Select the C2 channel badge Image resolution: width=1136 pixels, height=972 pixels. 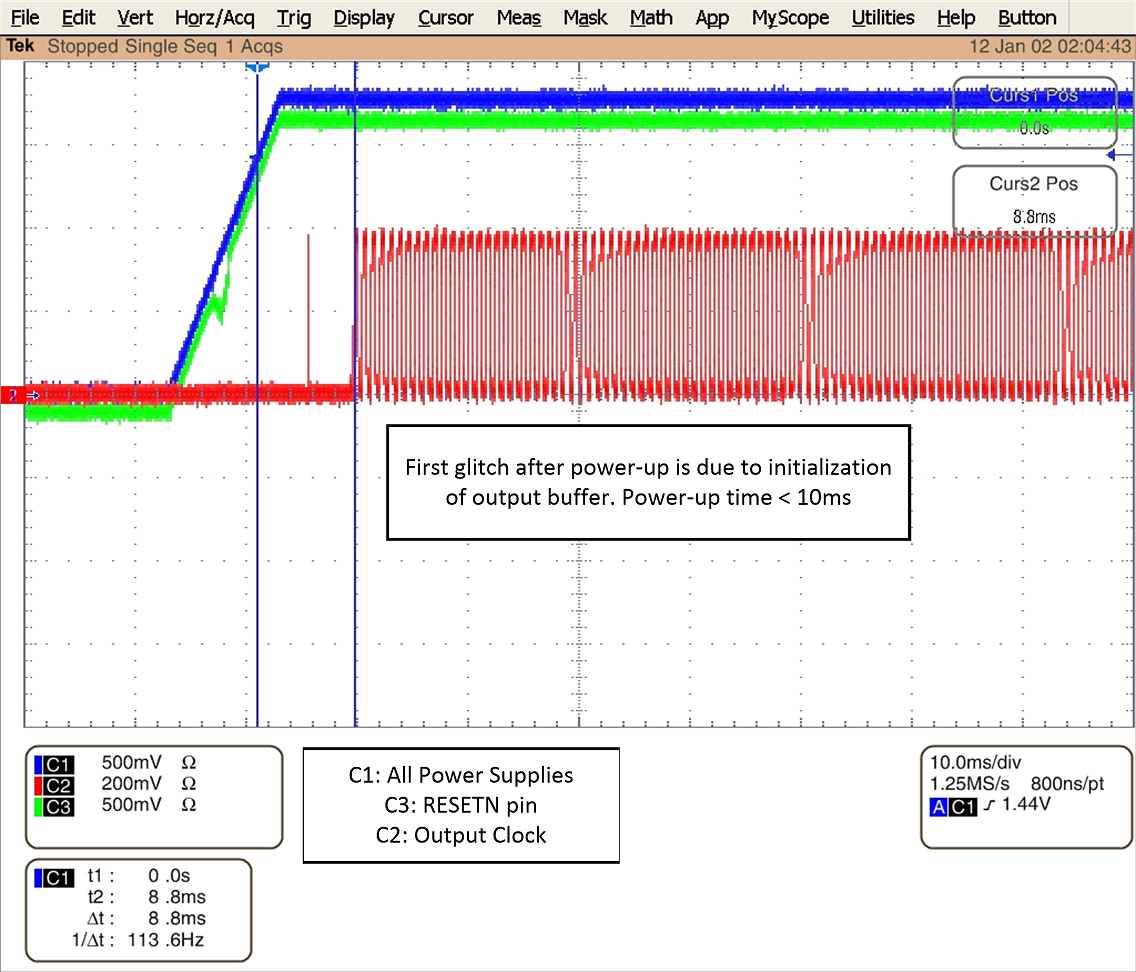point(55,784)
